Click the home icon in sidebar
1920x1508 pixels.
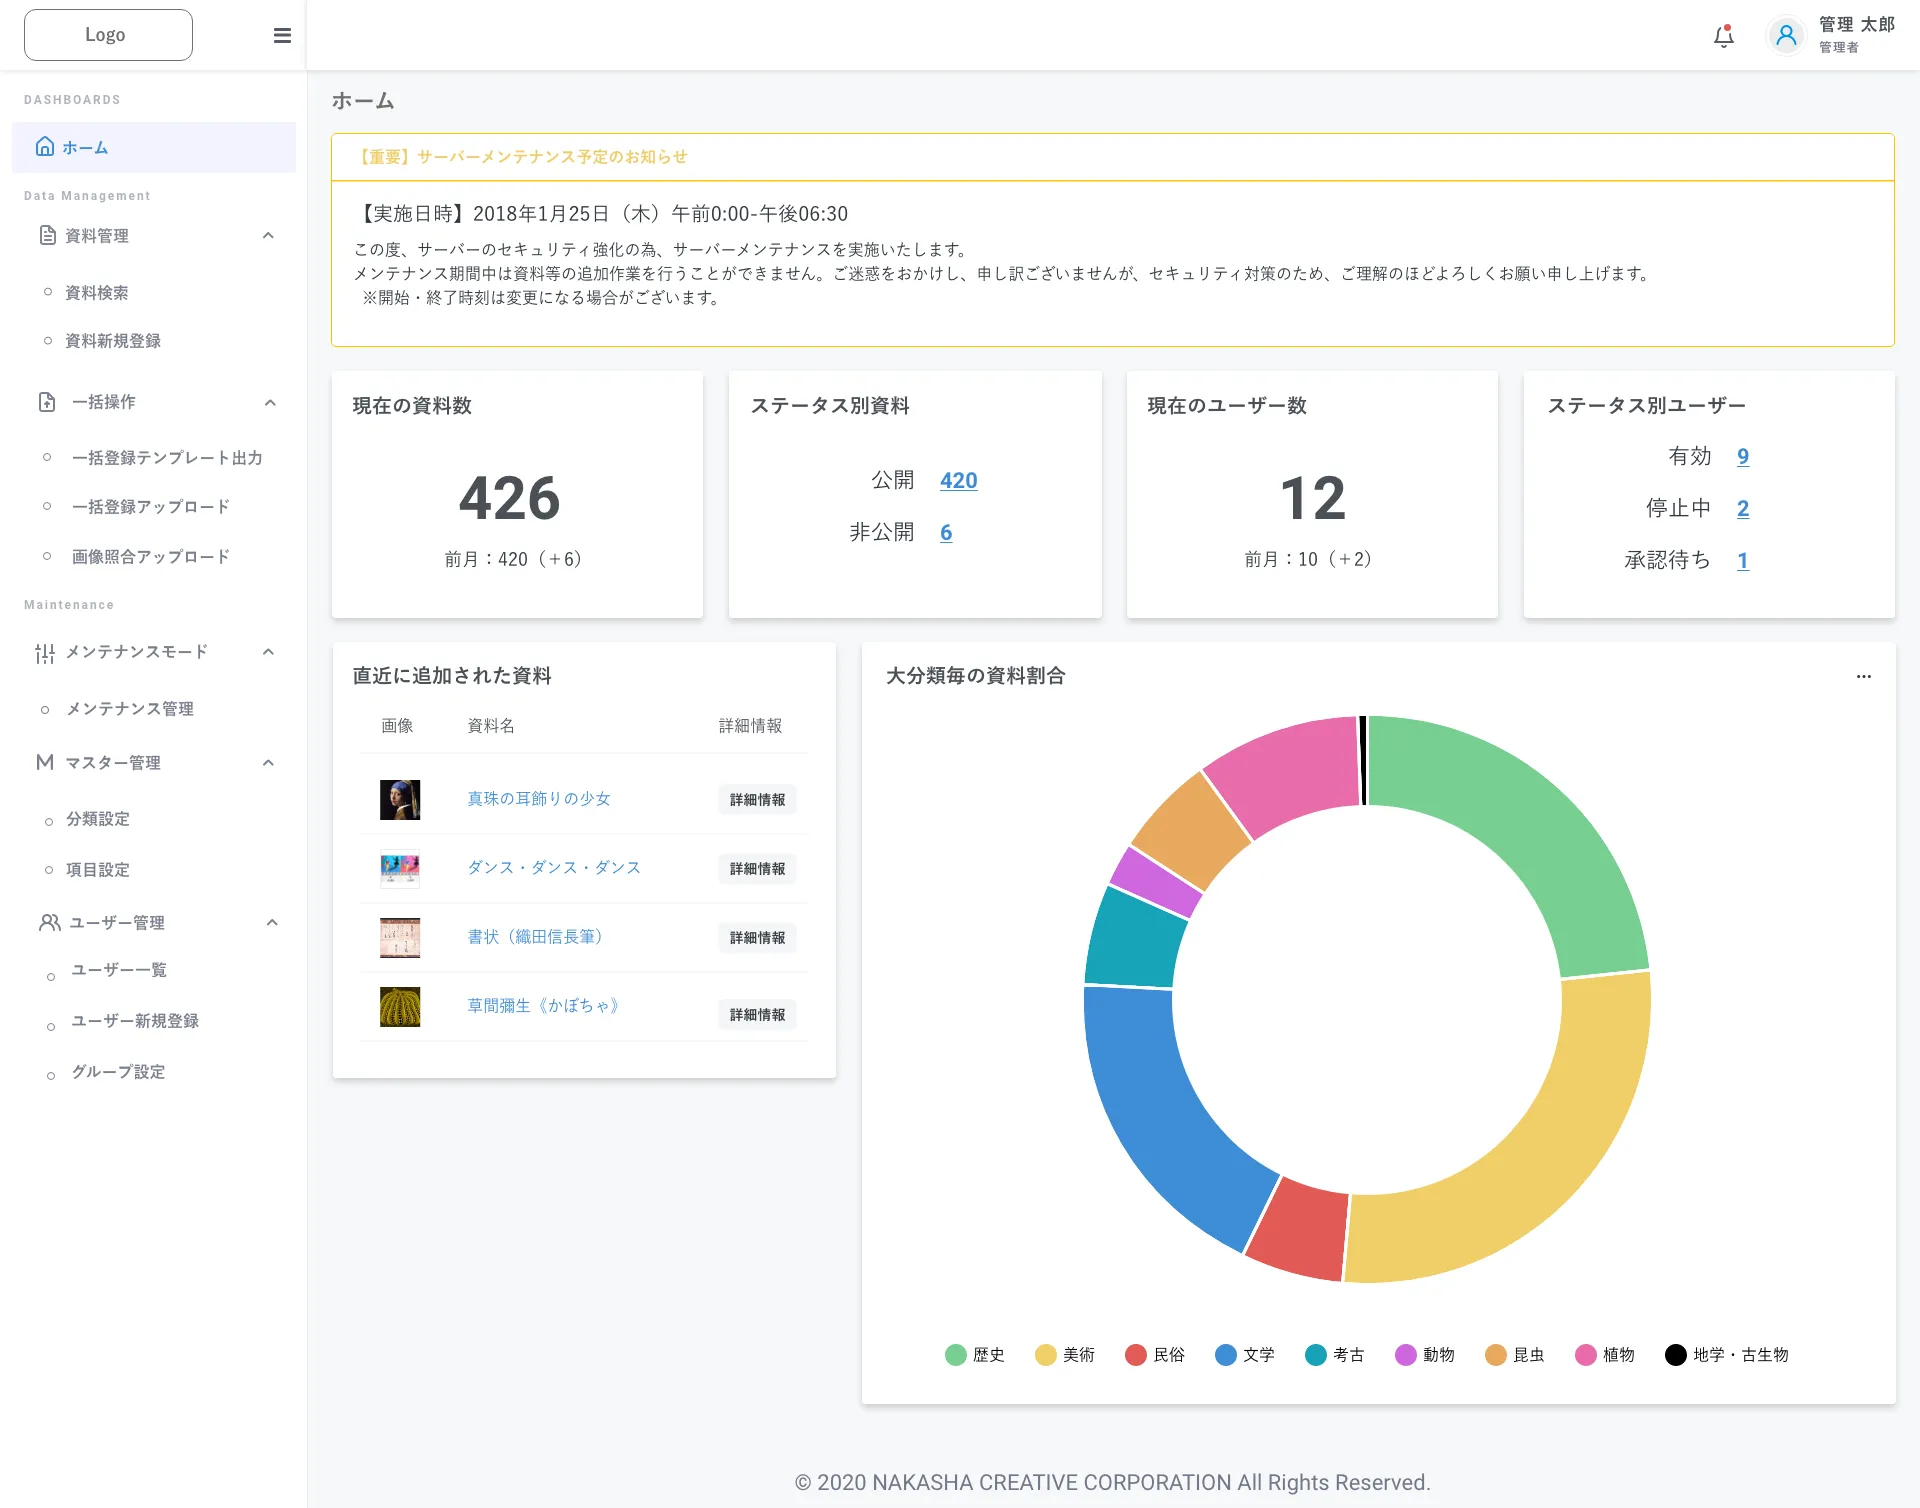tap(45, 147)
